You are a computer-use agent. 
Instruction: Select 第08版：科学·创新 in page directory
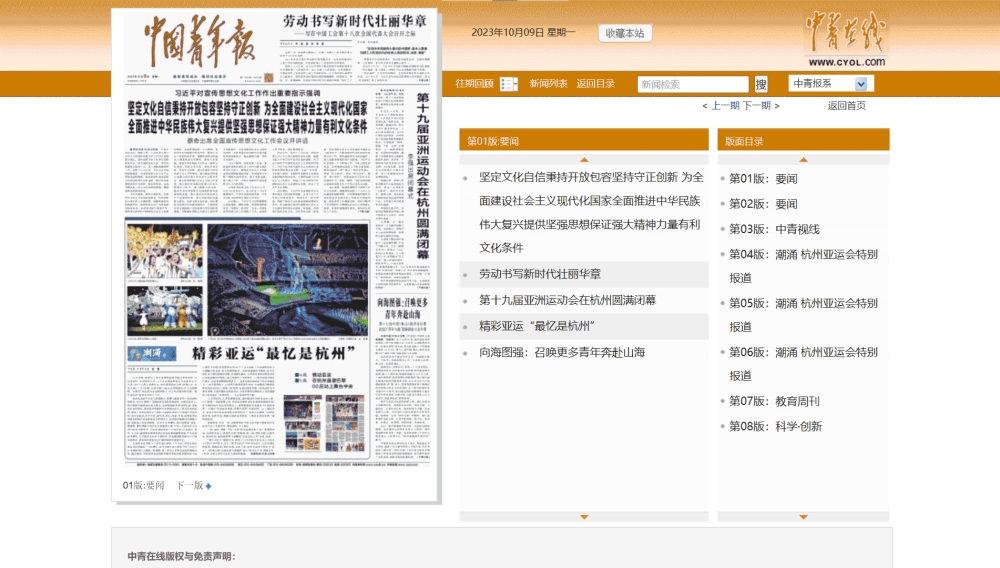tap(776, 426)
